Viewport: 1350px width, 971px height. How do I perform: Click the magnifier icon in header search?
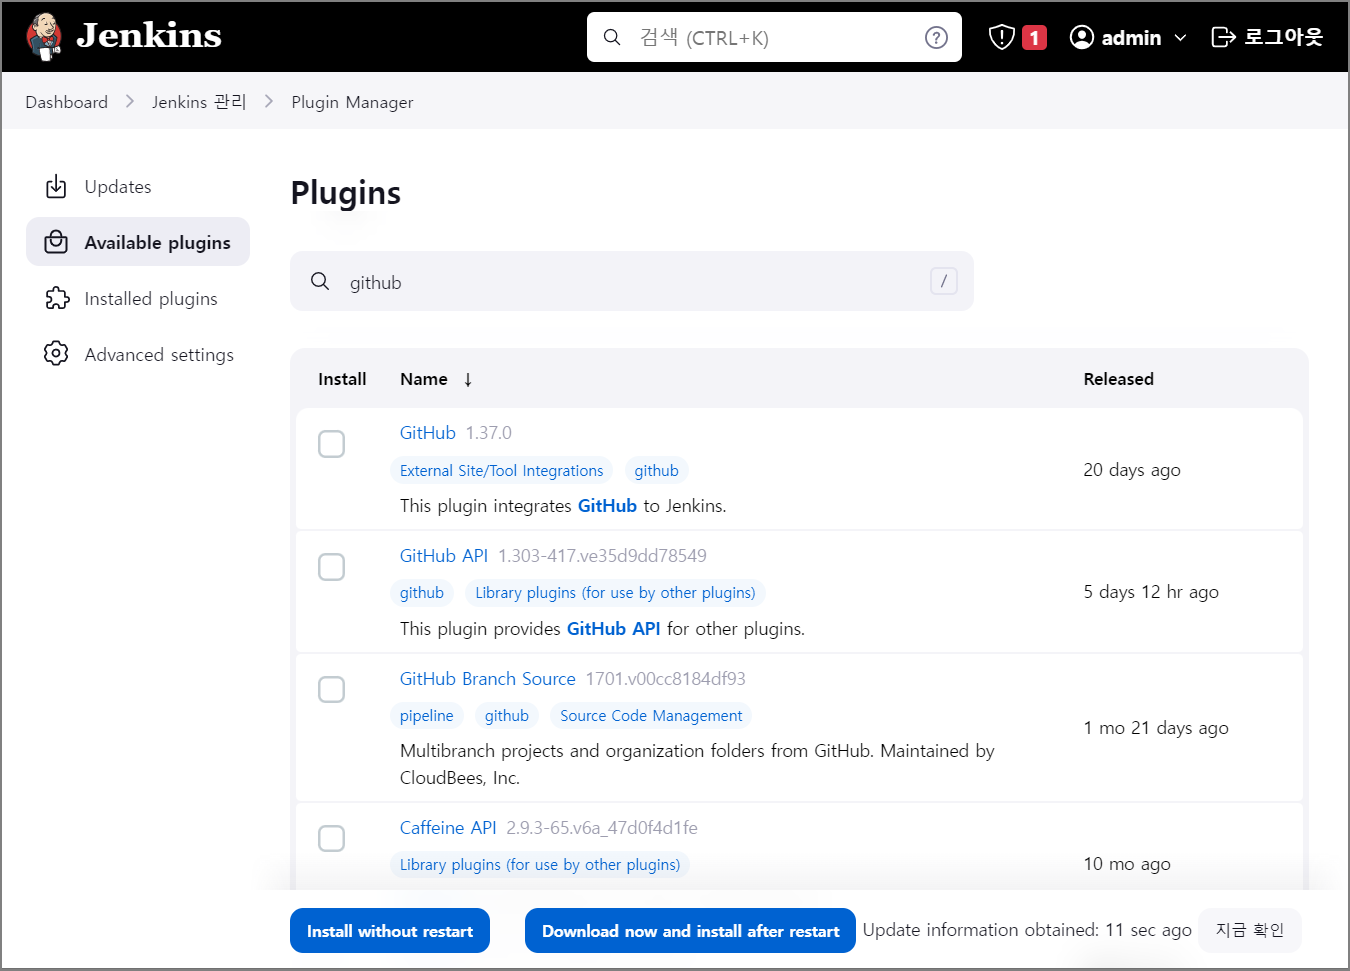coord(612,37)
